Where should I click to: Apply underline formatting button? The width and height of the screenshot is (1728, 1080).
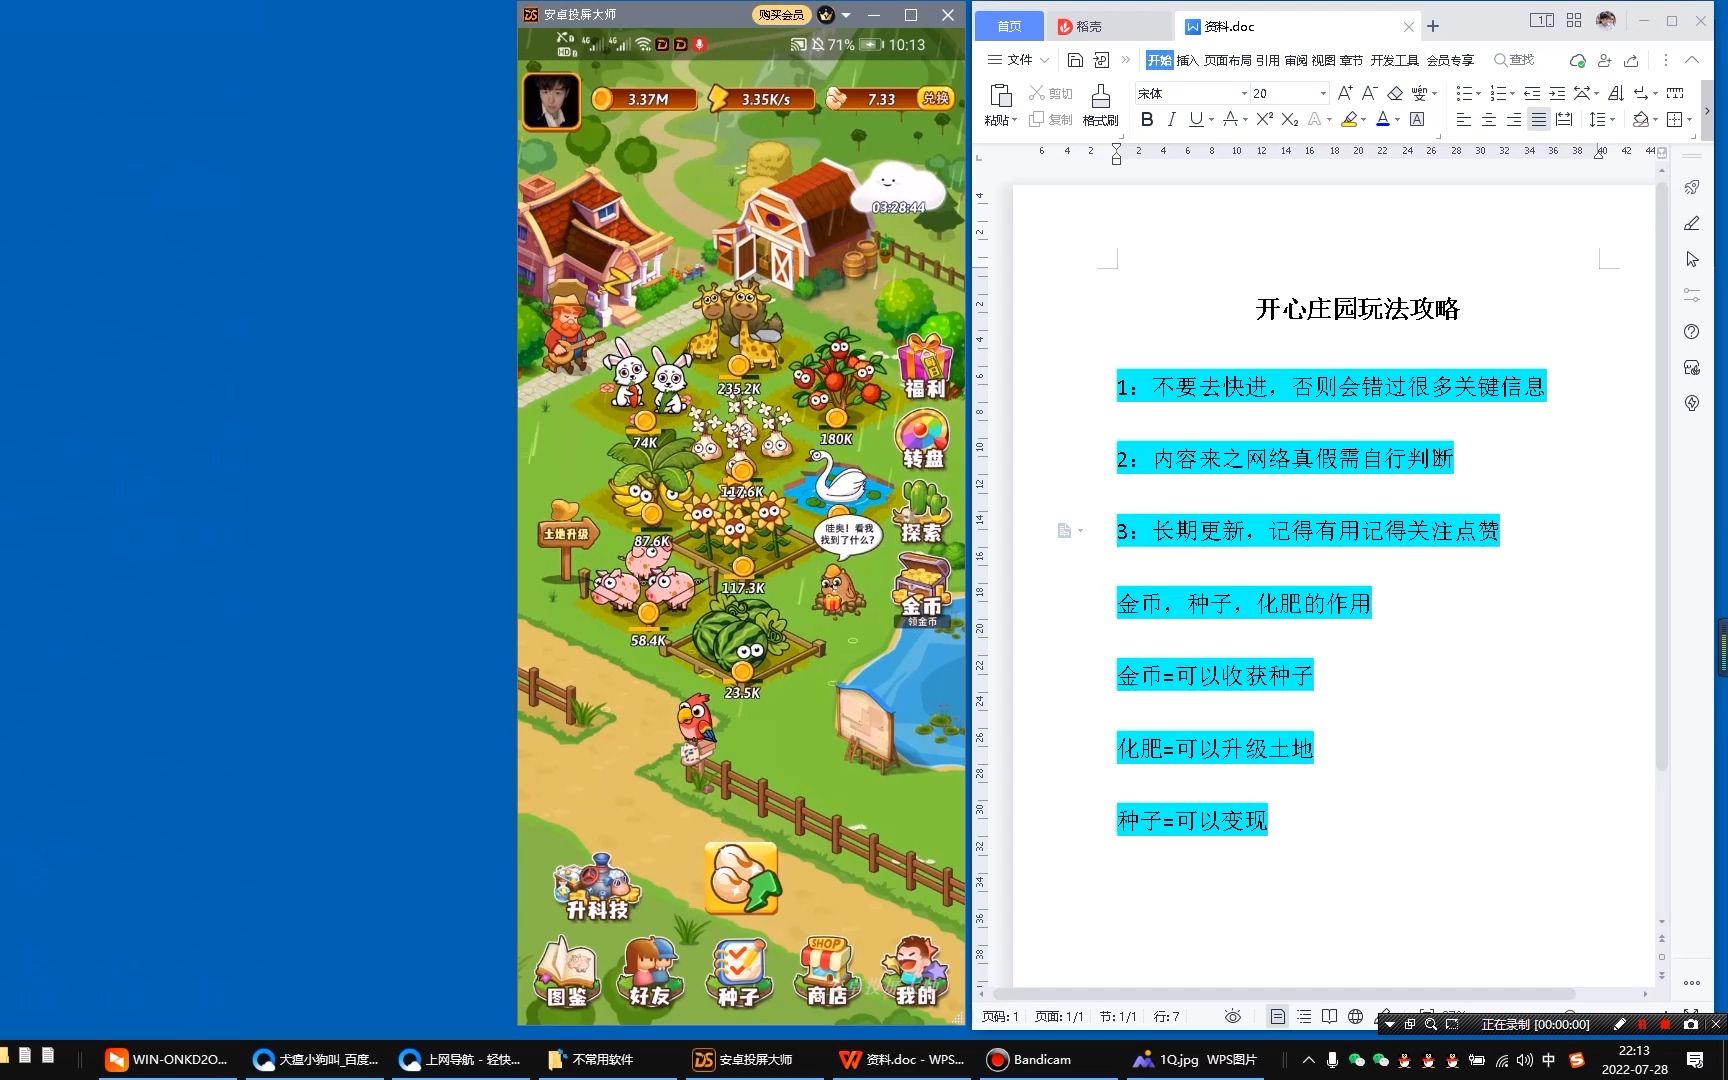click(1196, 120)
